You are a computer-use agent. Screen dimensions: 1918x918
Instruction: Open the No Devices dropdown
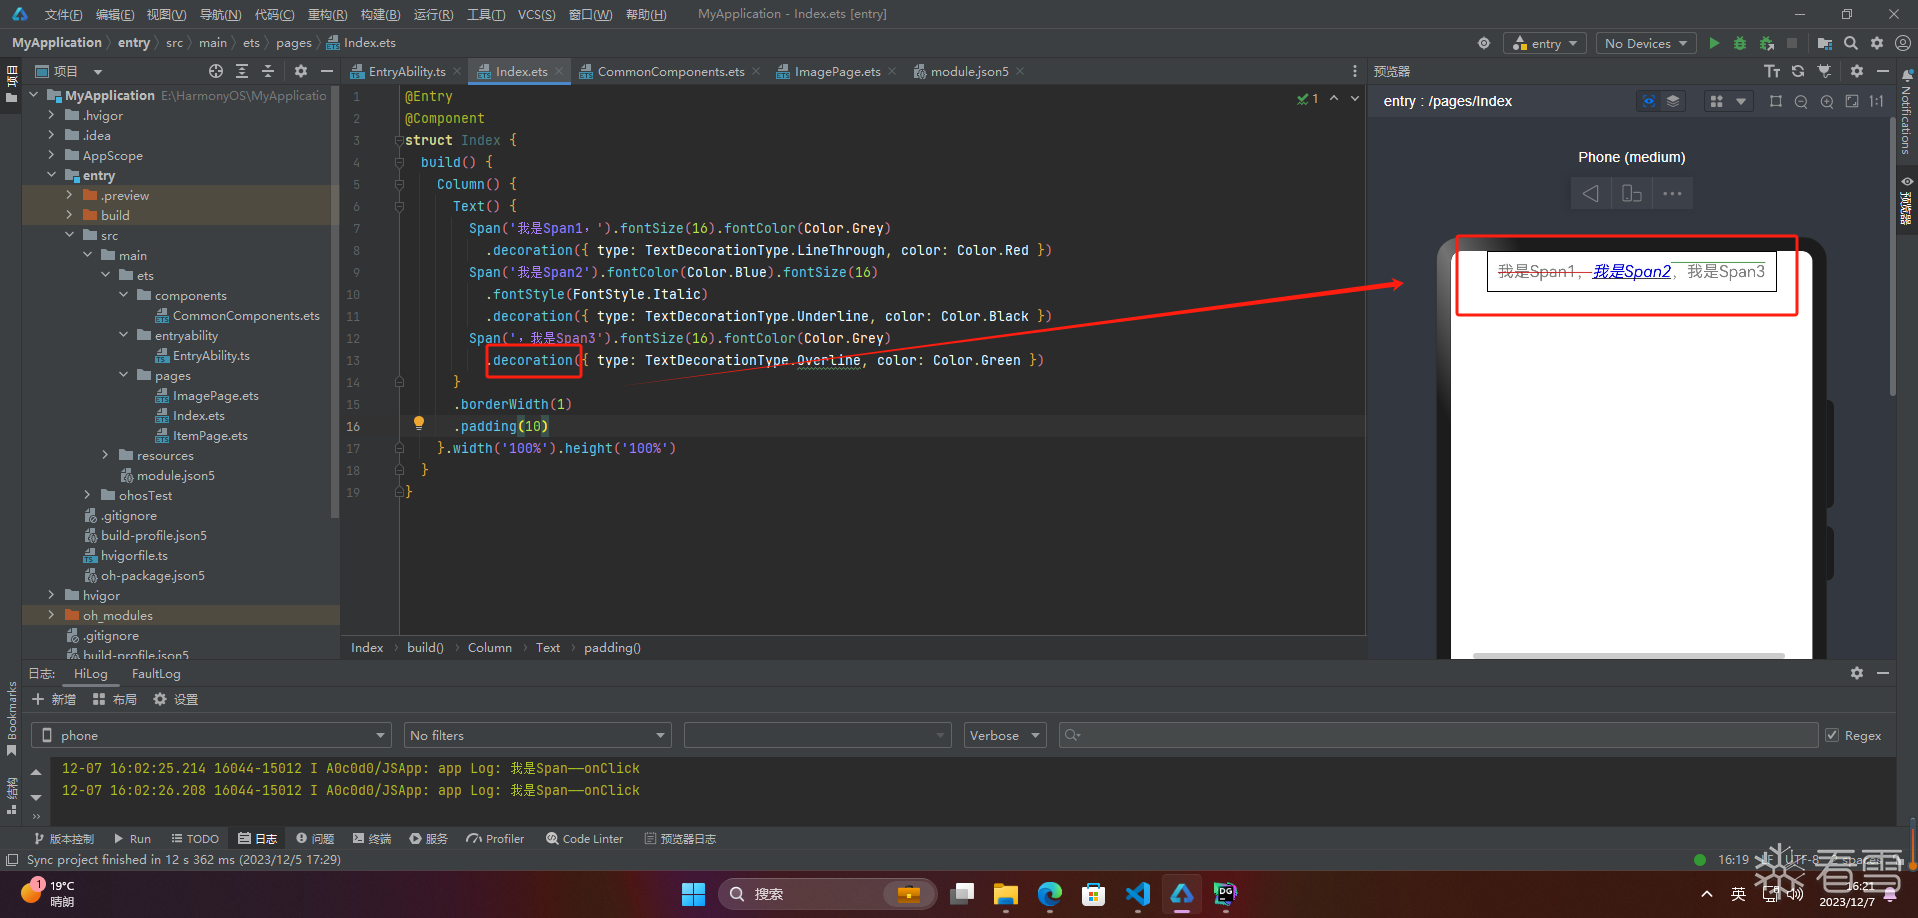[x=1645, y=43]
